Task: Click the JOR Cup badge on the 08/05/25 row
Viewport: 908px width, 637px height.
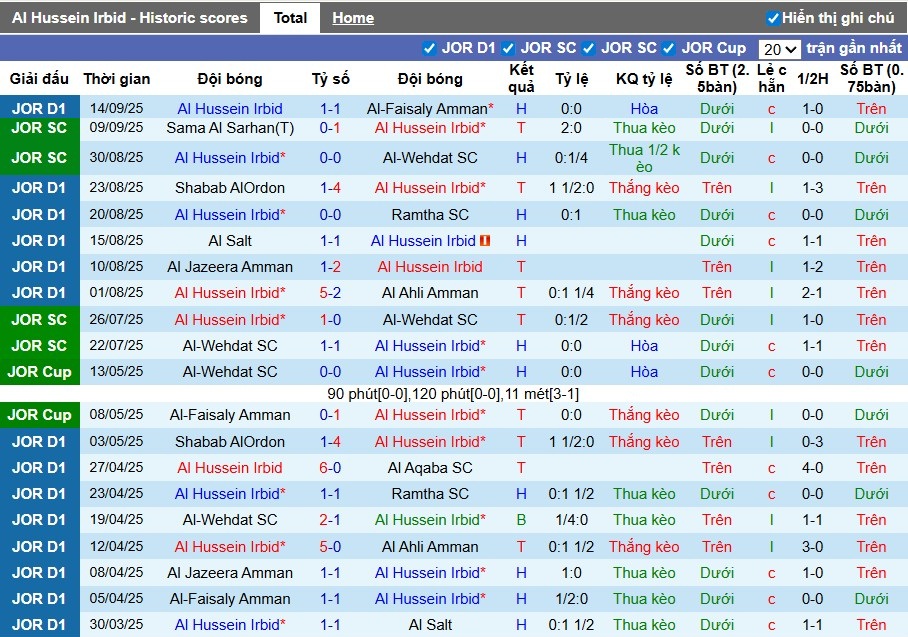Action: coord(40,415)
